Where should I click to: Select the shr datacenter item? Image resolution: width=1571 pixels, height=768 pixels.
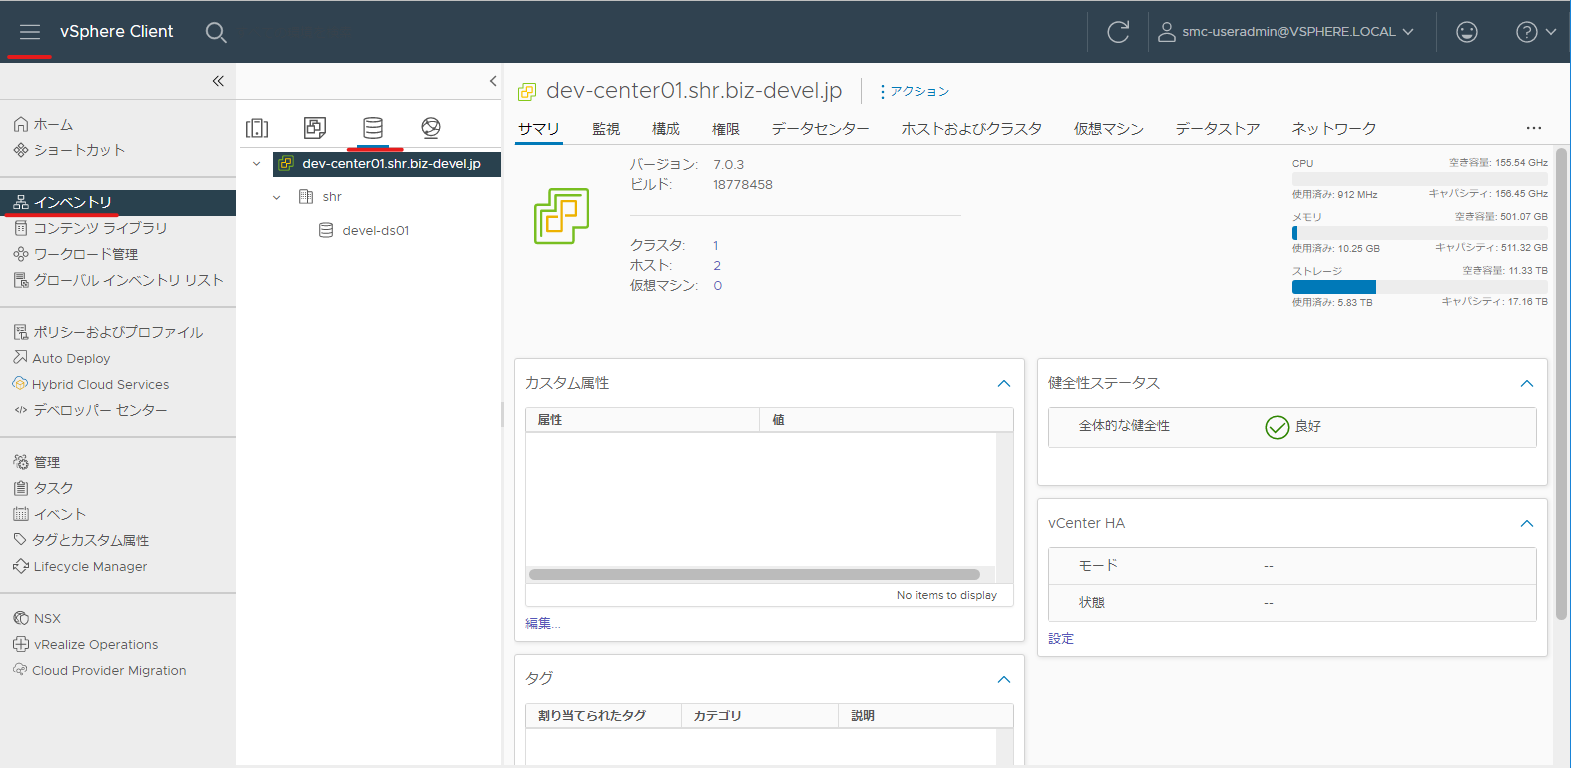[x=332, y=197]
